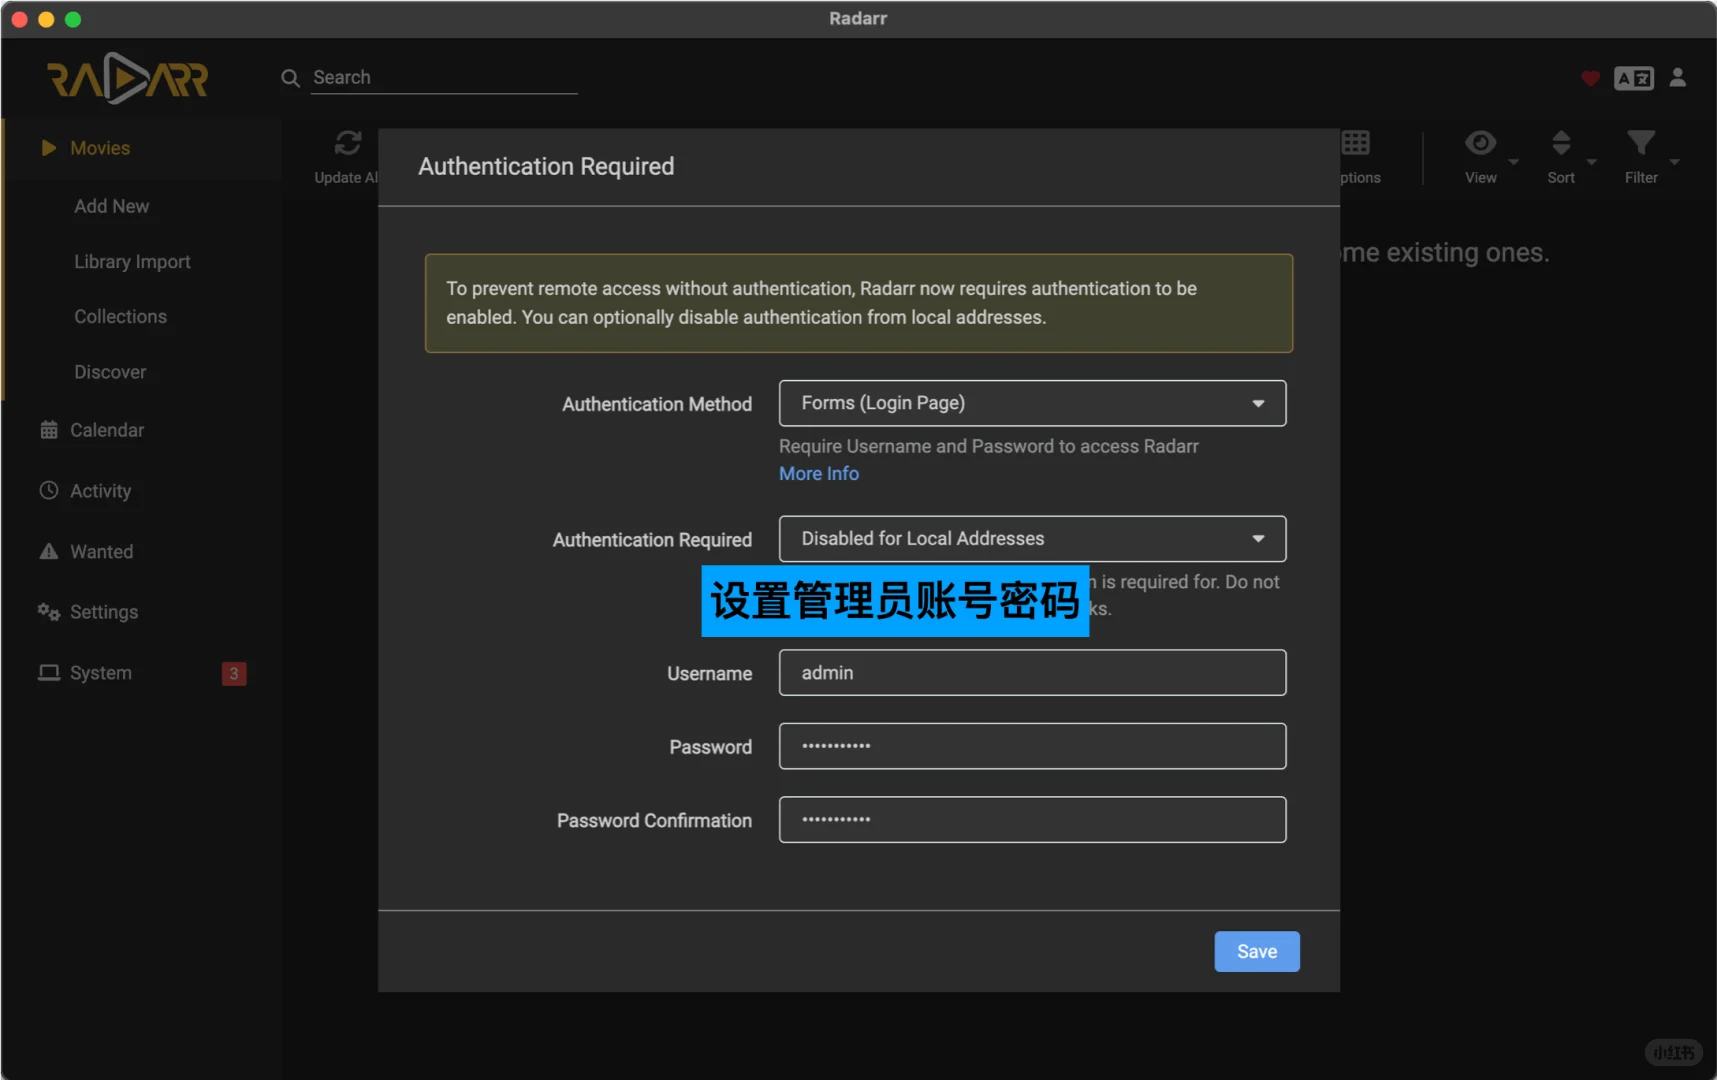Open Collections page
1717x1080 pixels.
pyautogui.click(x=120, y=316)
